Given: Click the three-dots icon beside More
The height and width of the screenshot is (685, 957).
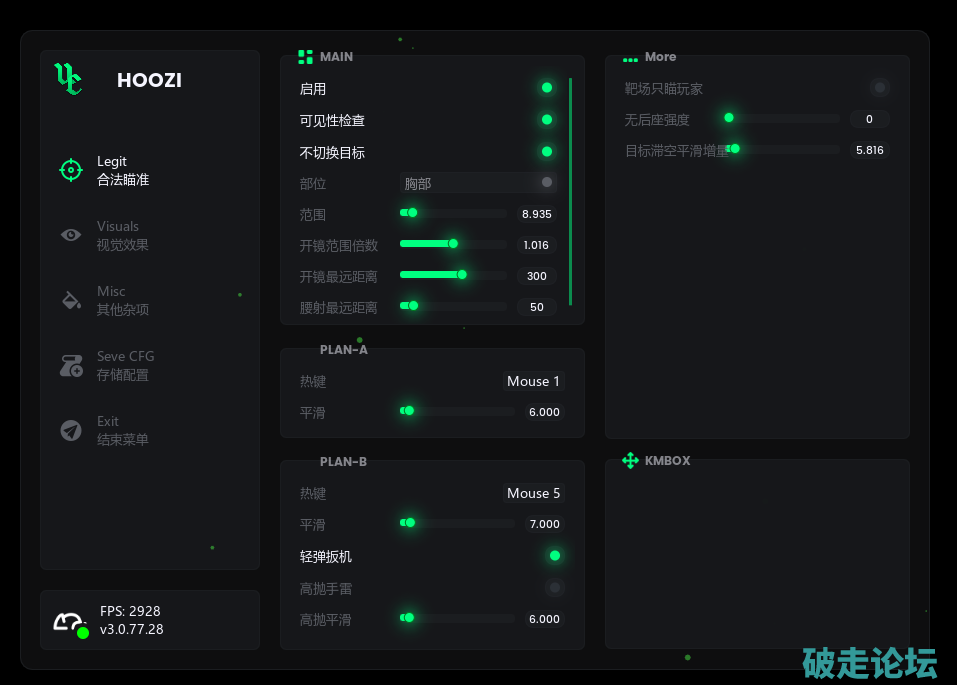Looking at the screenshot, I should 630,59.
